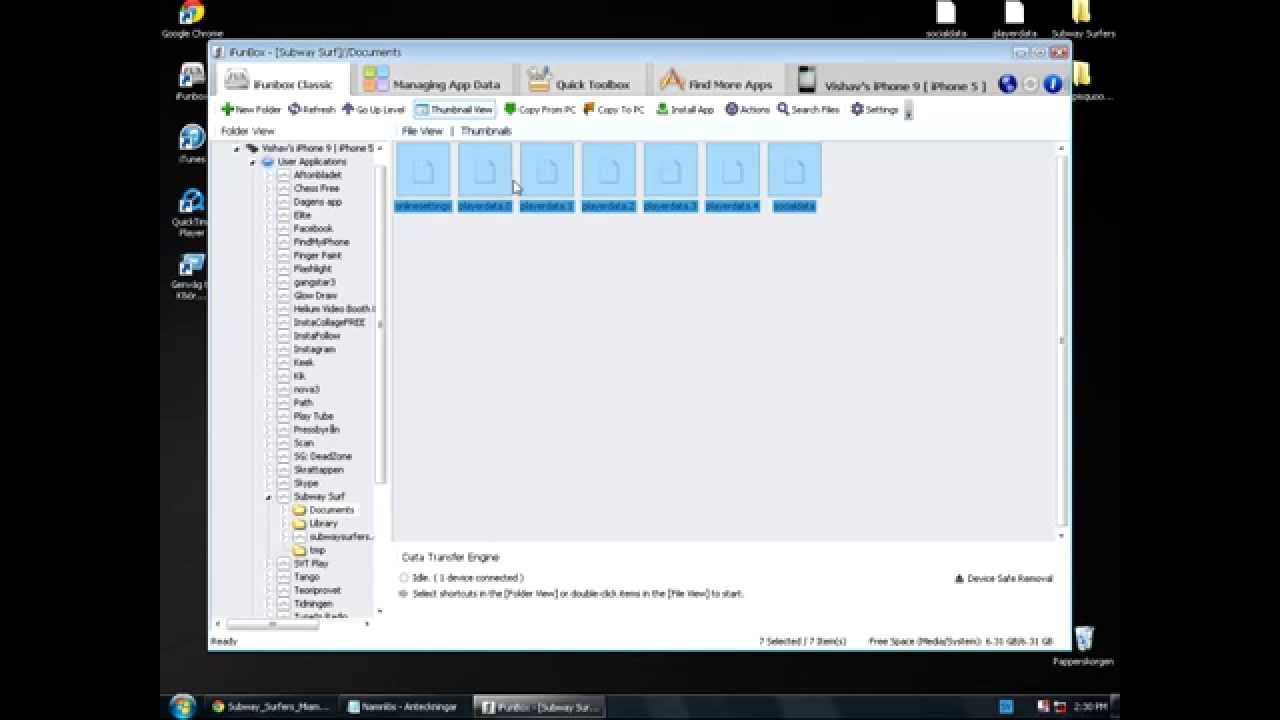Open the Actions menu

[x=747, y=110]
